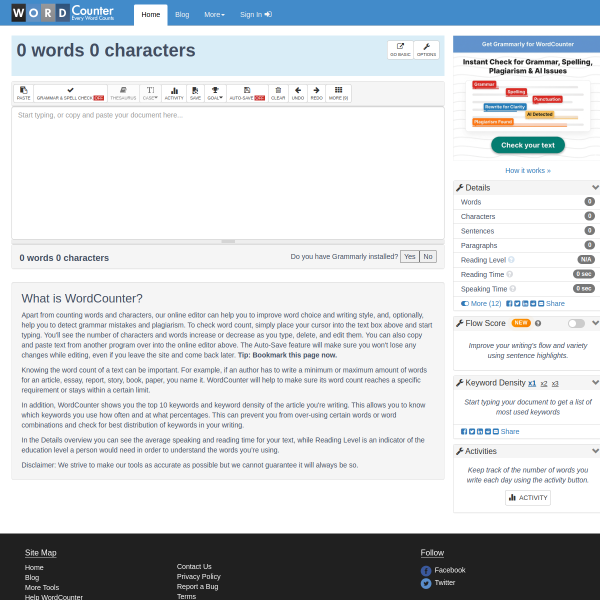Collapse the Flow Score panel chevron

tap(595, 323)
